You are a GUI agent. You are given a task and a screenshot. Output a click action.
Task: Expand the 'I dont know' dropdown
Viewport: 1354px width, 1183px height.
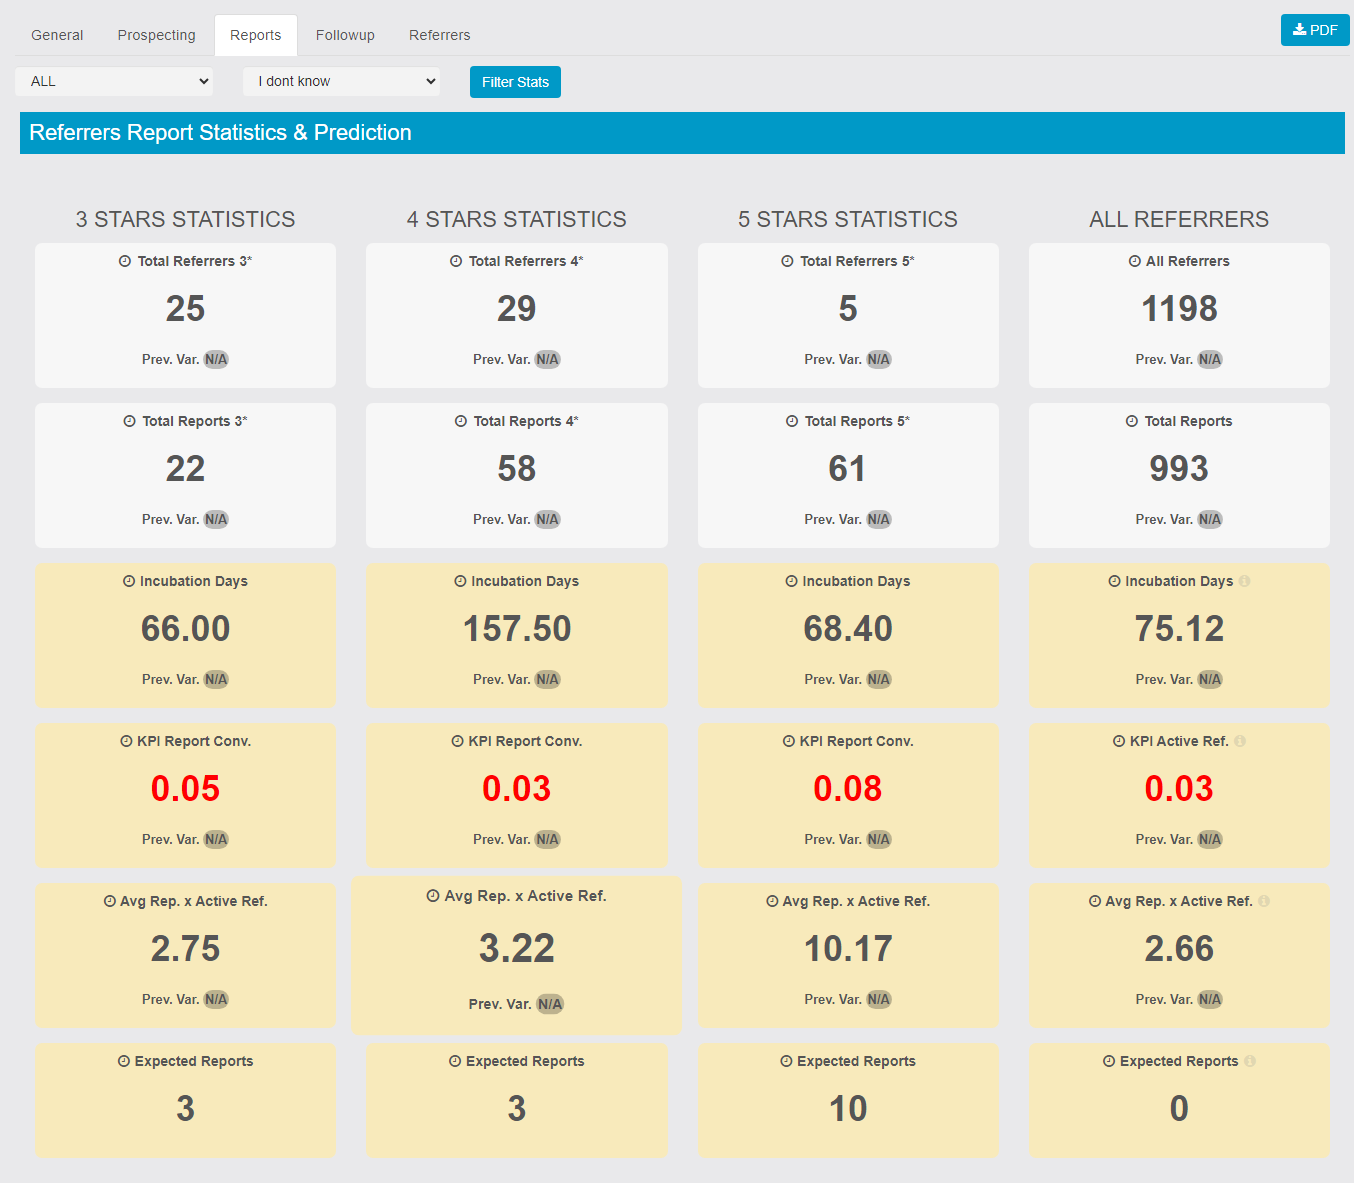pyautogui.click(x=342, y=81)
